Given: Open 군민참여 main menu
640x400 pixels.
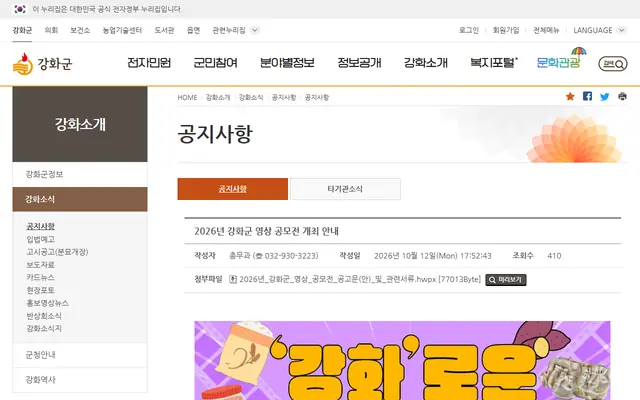Looking at the screenshot, I should click(x=216, y=63).
